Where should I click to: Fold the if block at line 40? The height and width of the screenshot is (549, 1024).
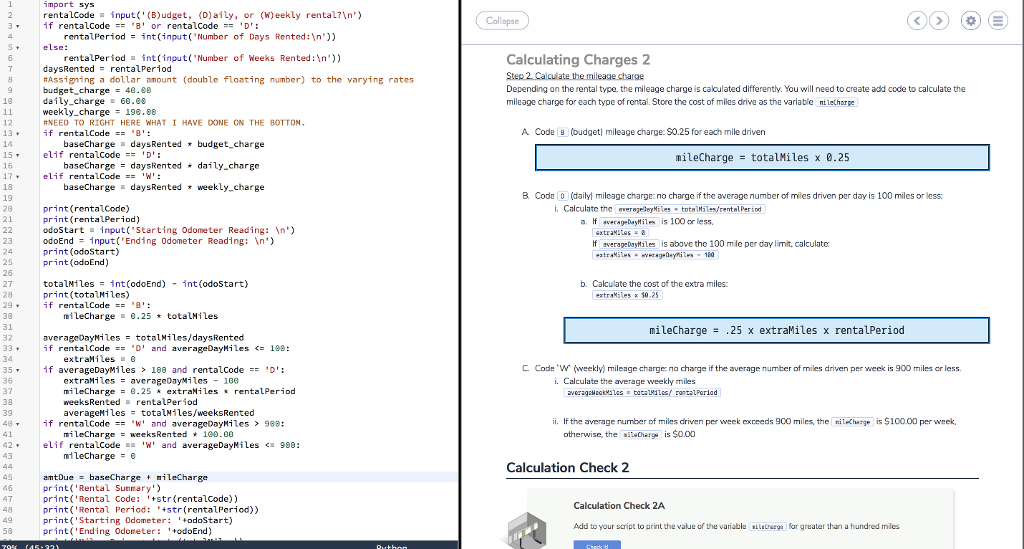[x=18, y=424]
